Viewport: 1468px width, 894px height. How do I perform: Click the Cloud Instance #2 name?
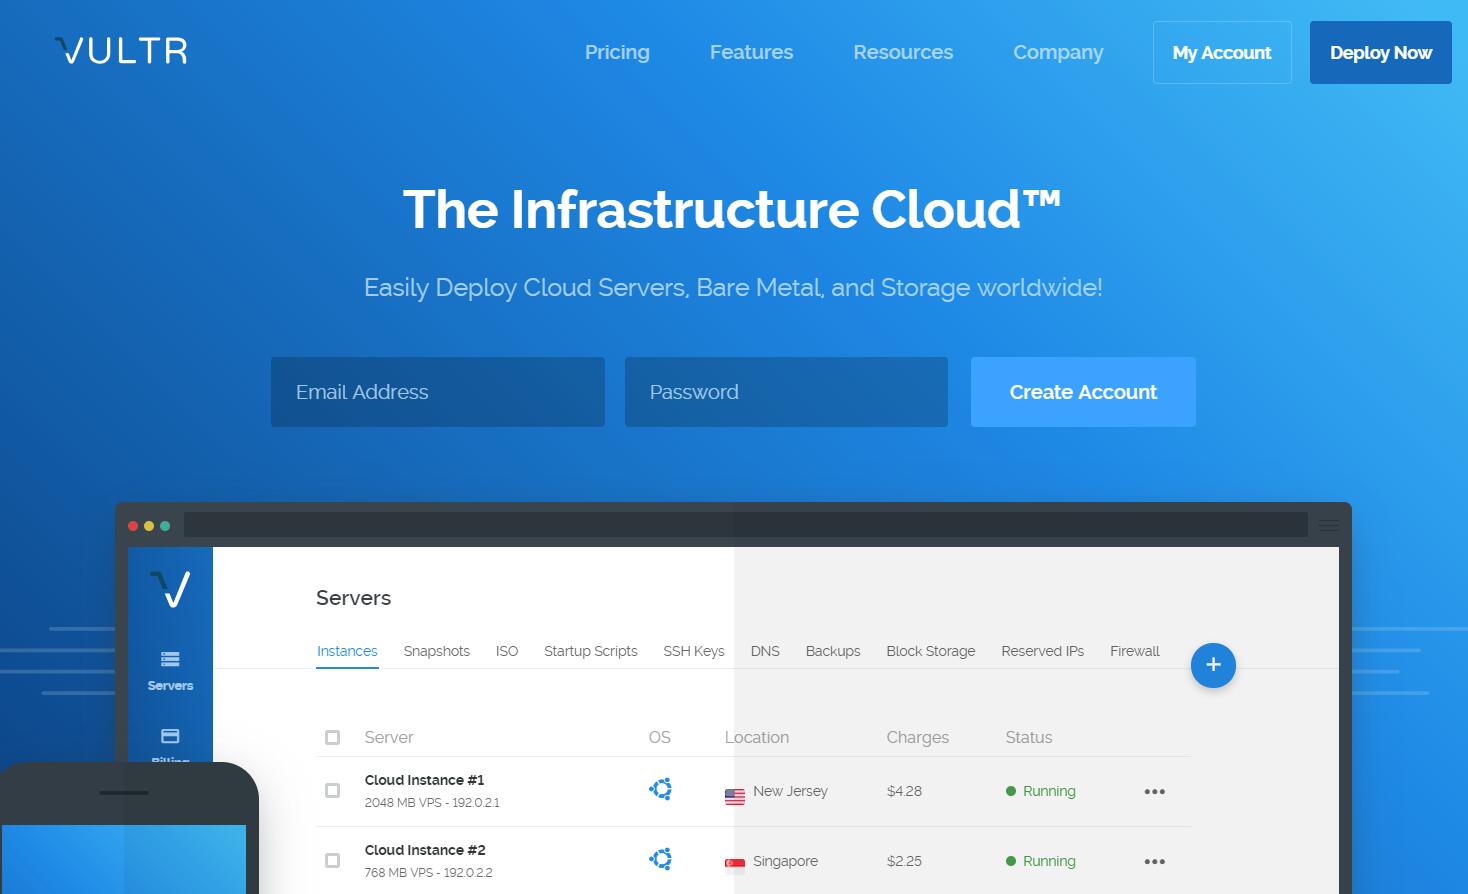click(x=425, y=850)
